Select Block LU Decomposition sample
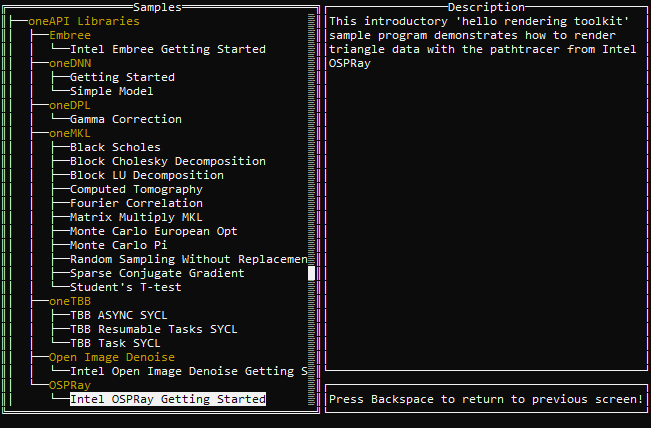The width and height of the screenshot is (651, 428). pos(147,175)
